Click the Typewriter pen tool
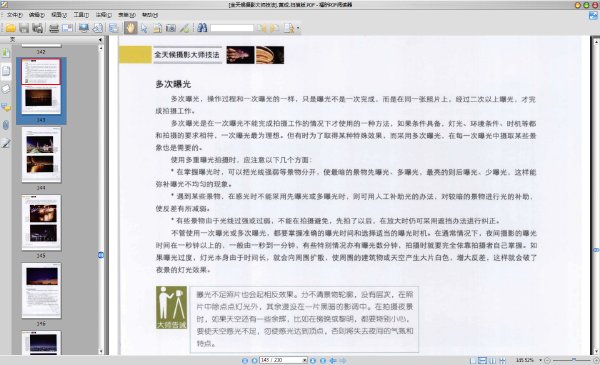The height and width of the screenshot is (365, 600). point(184,28)
